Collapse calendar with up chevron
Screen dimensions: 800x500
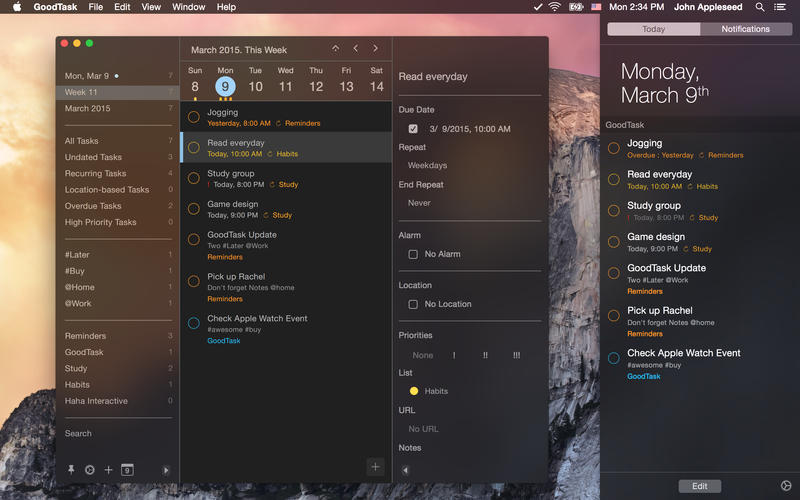(x=335, y=48)
